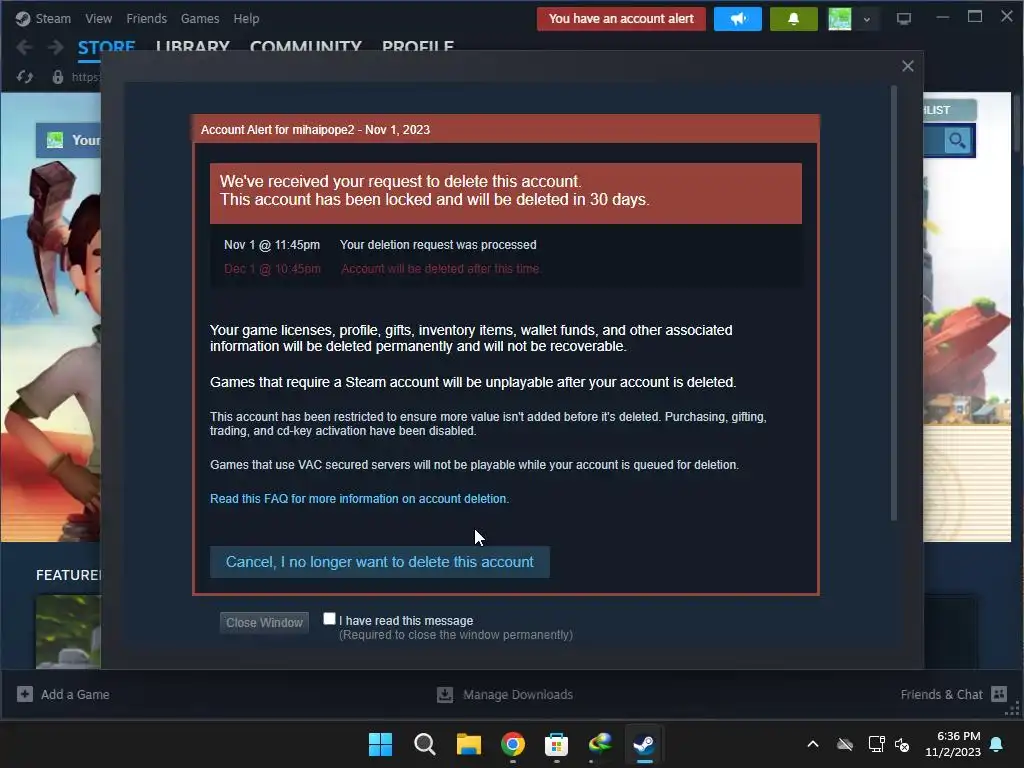
Task: Click the network display tray icon
Action: pyautogui.click(x=876, y=744)
